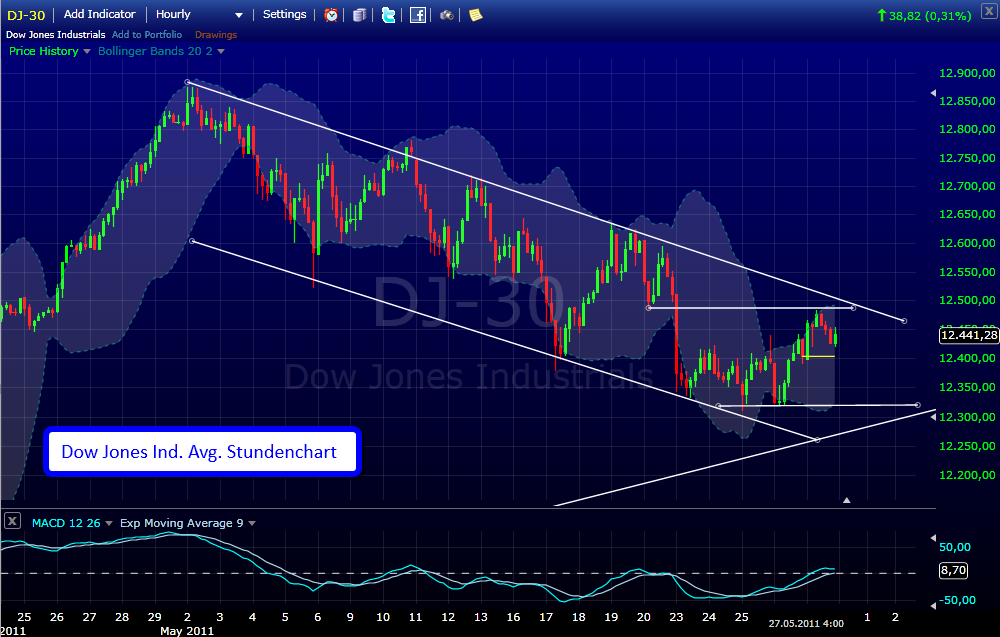Select the 12.490 resistance line's left end handle
Screen dimensions: 1000x637
click(649, 308)
